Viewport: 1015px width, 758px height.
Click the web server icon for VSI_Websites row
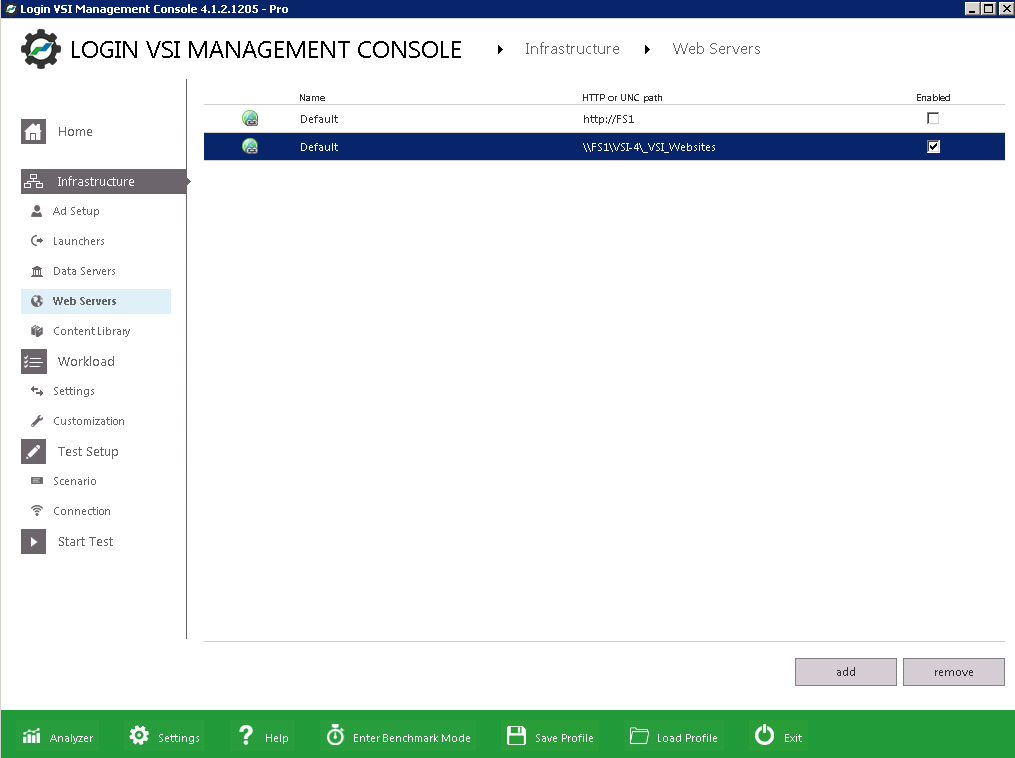pyautogui.click(x=250, y=146)
